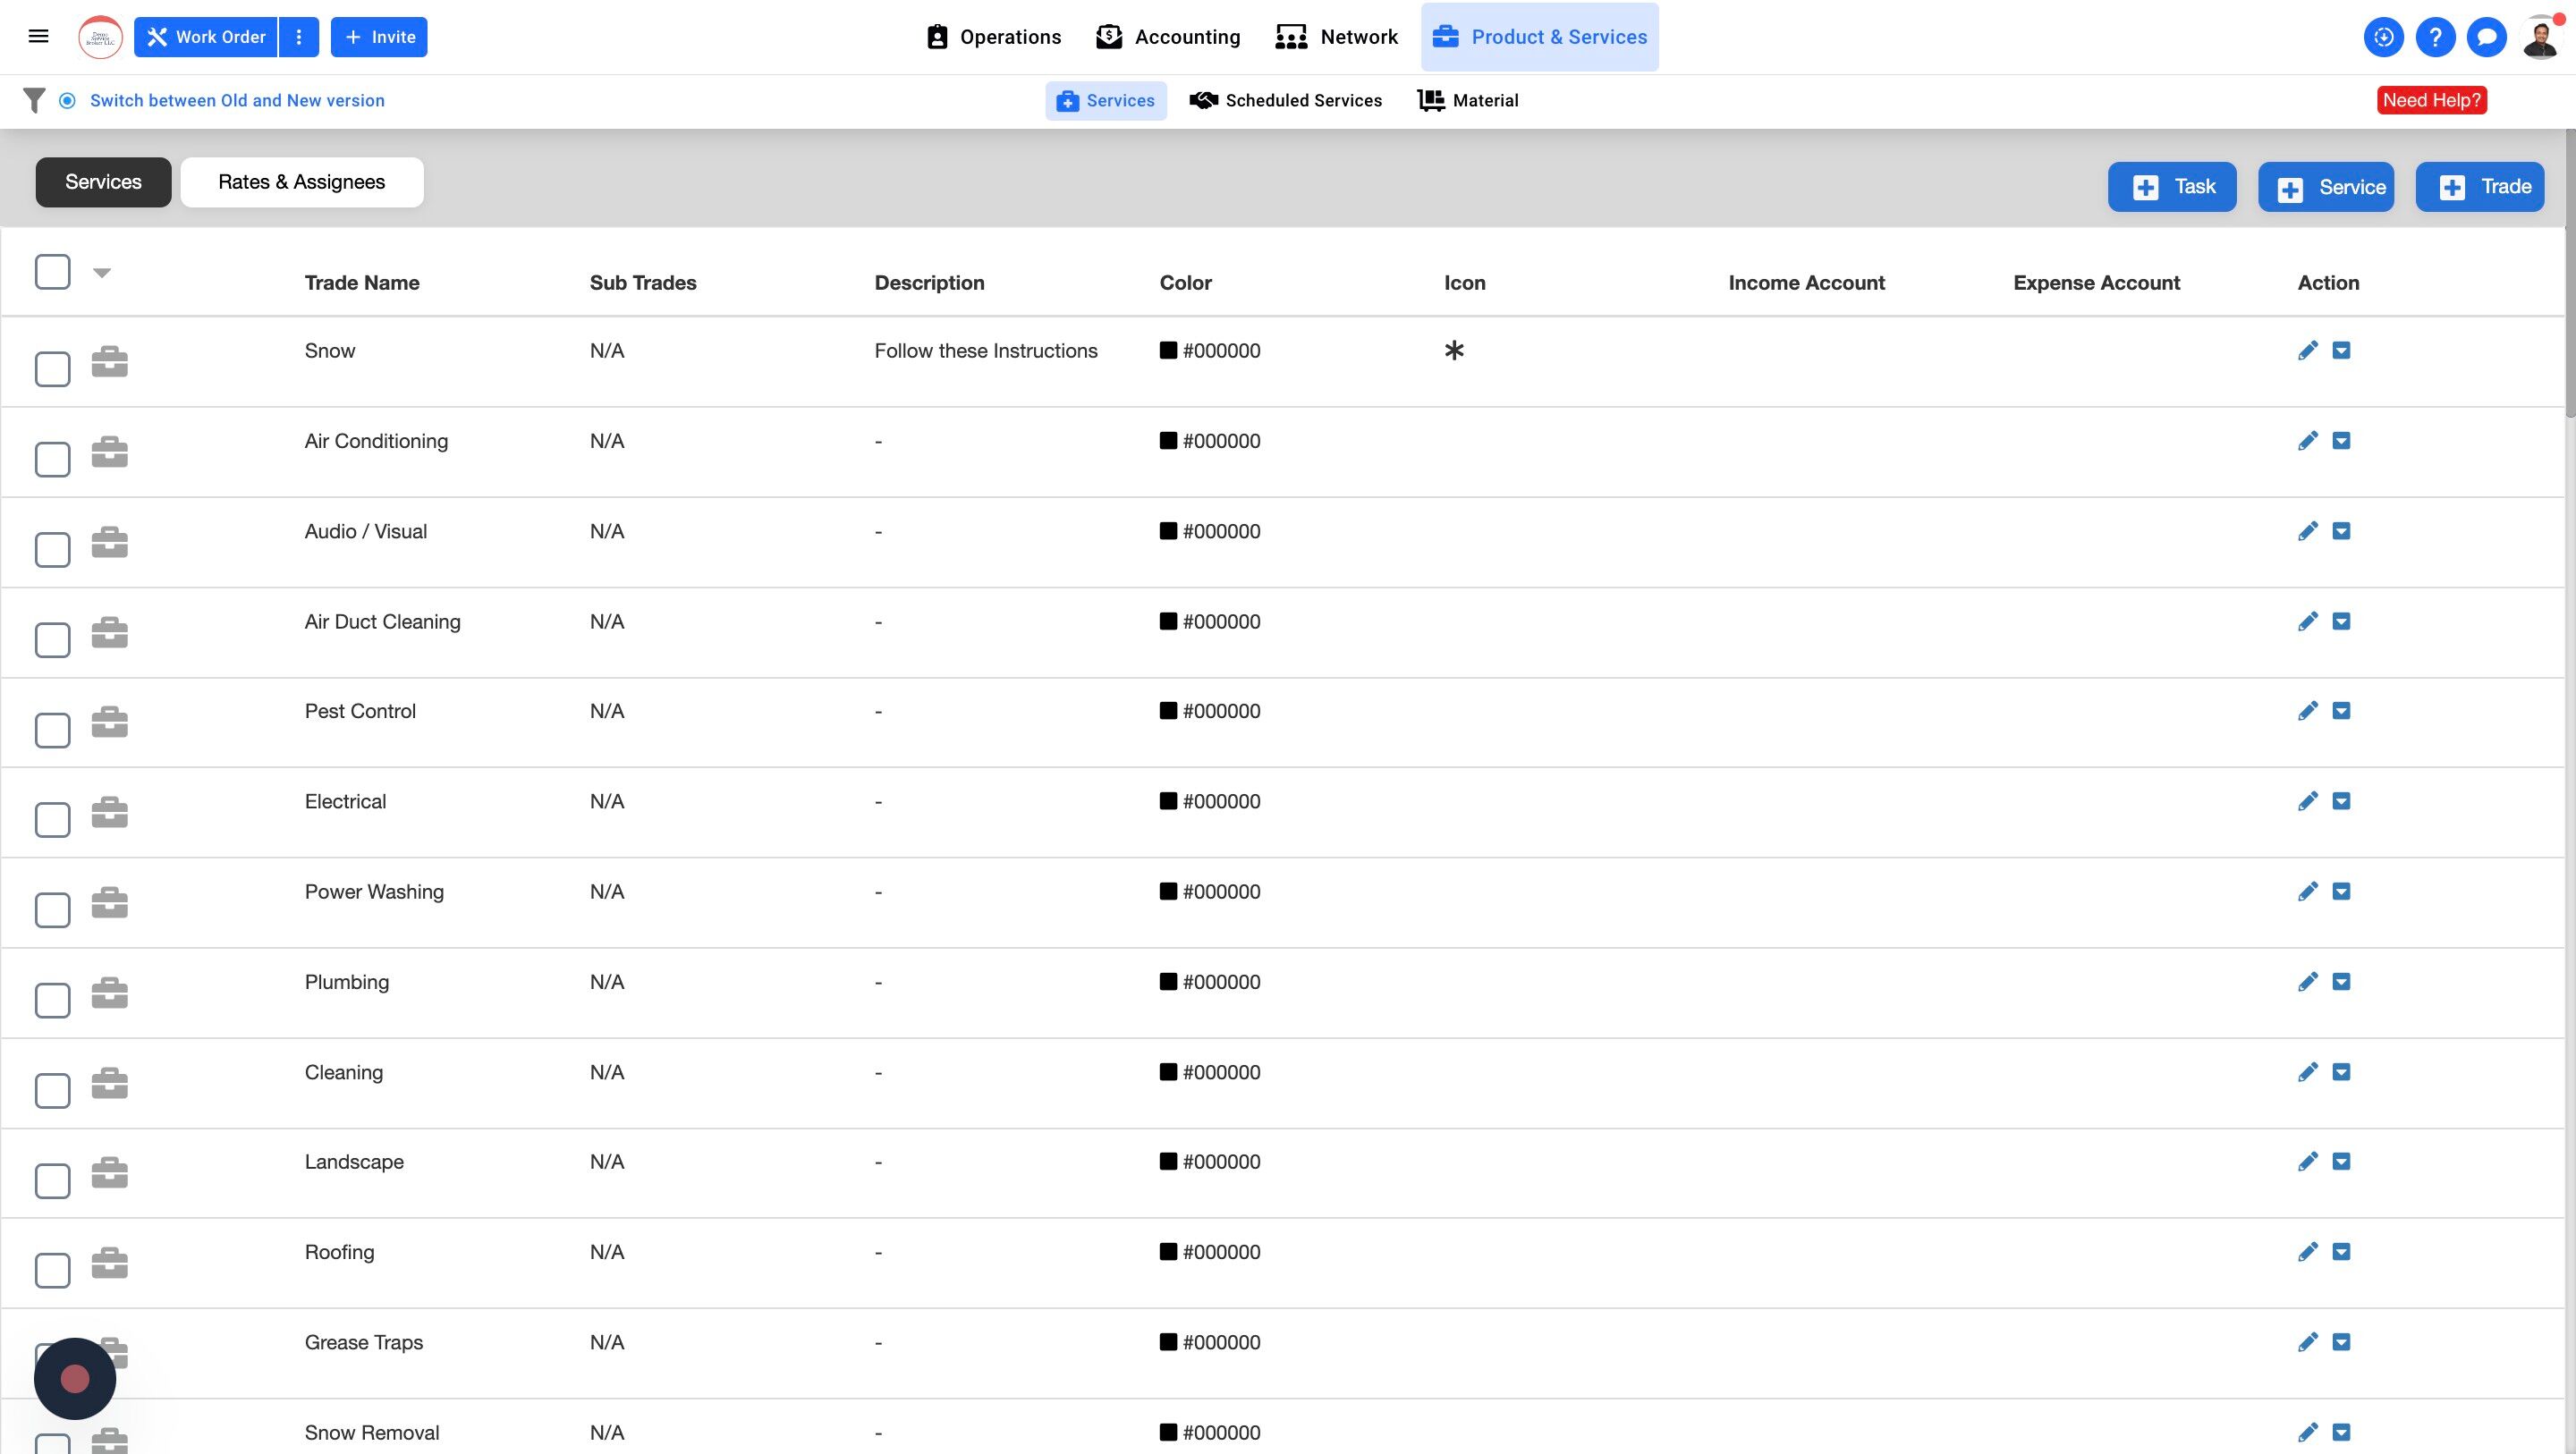Open Work Order three-dot options
This screenshot has height=1454, width=2576.
(298, 37)
